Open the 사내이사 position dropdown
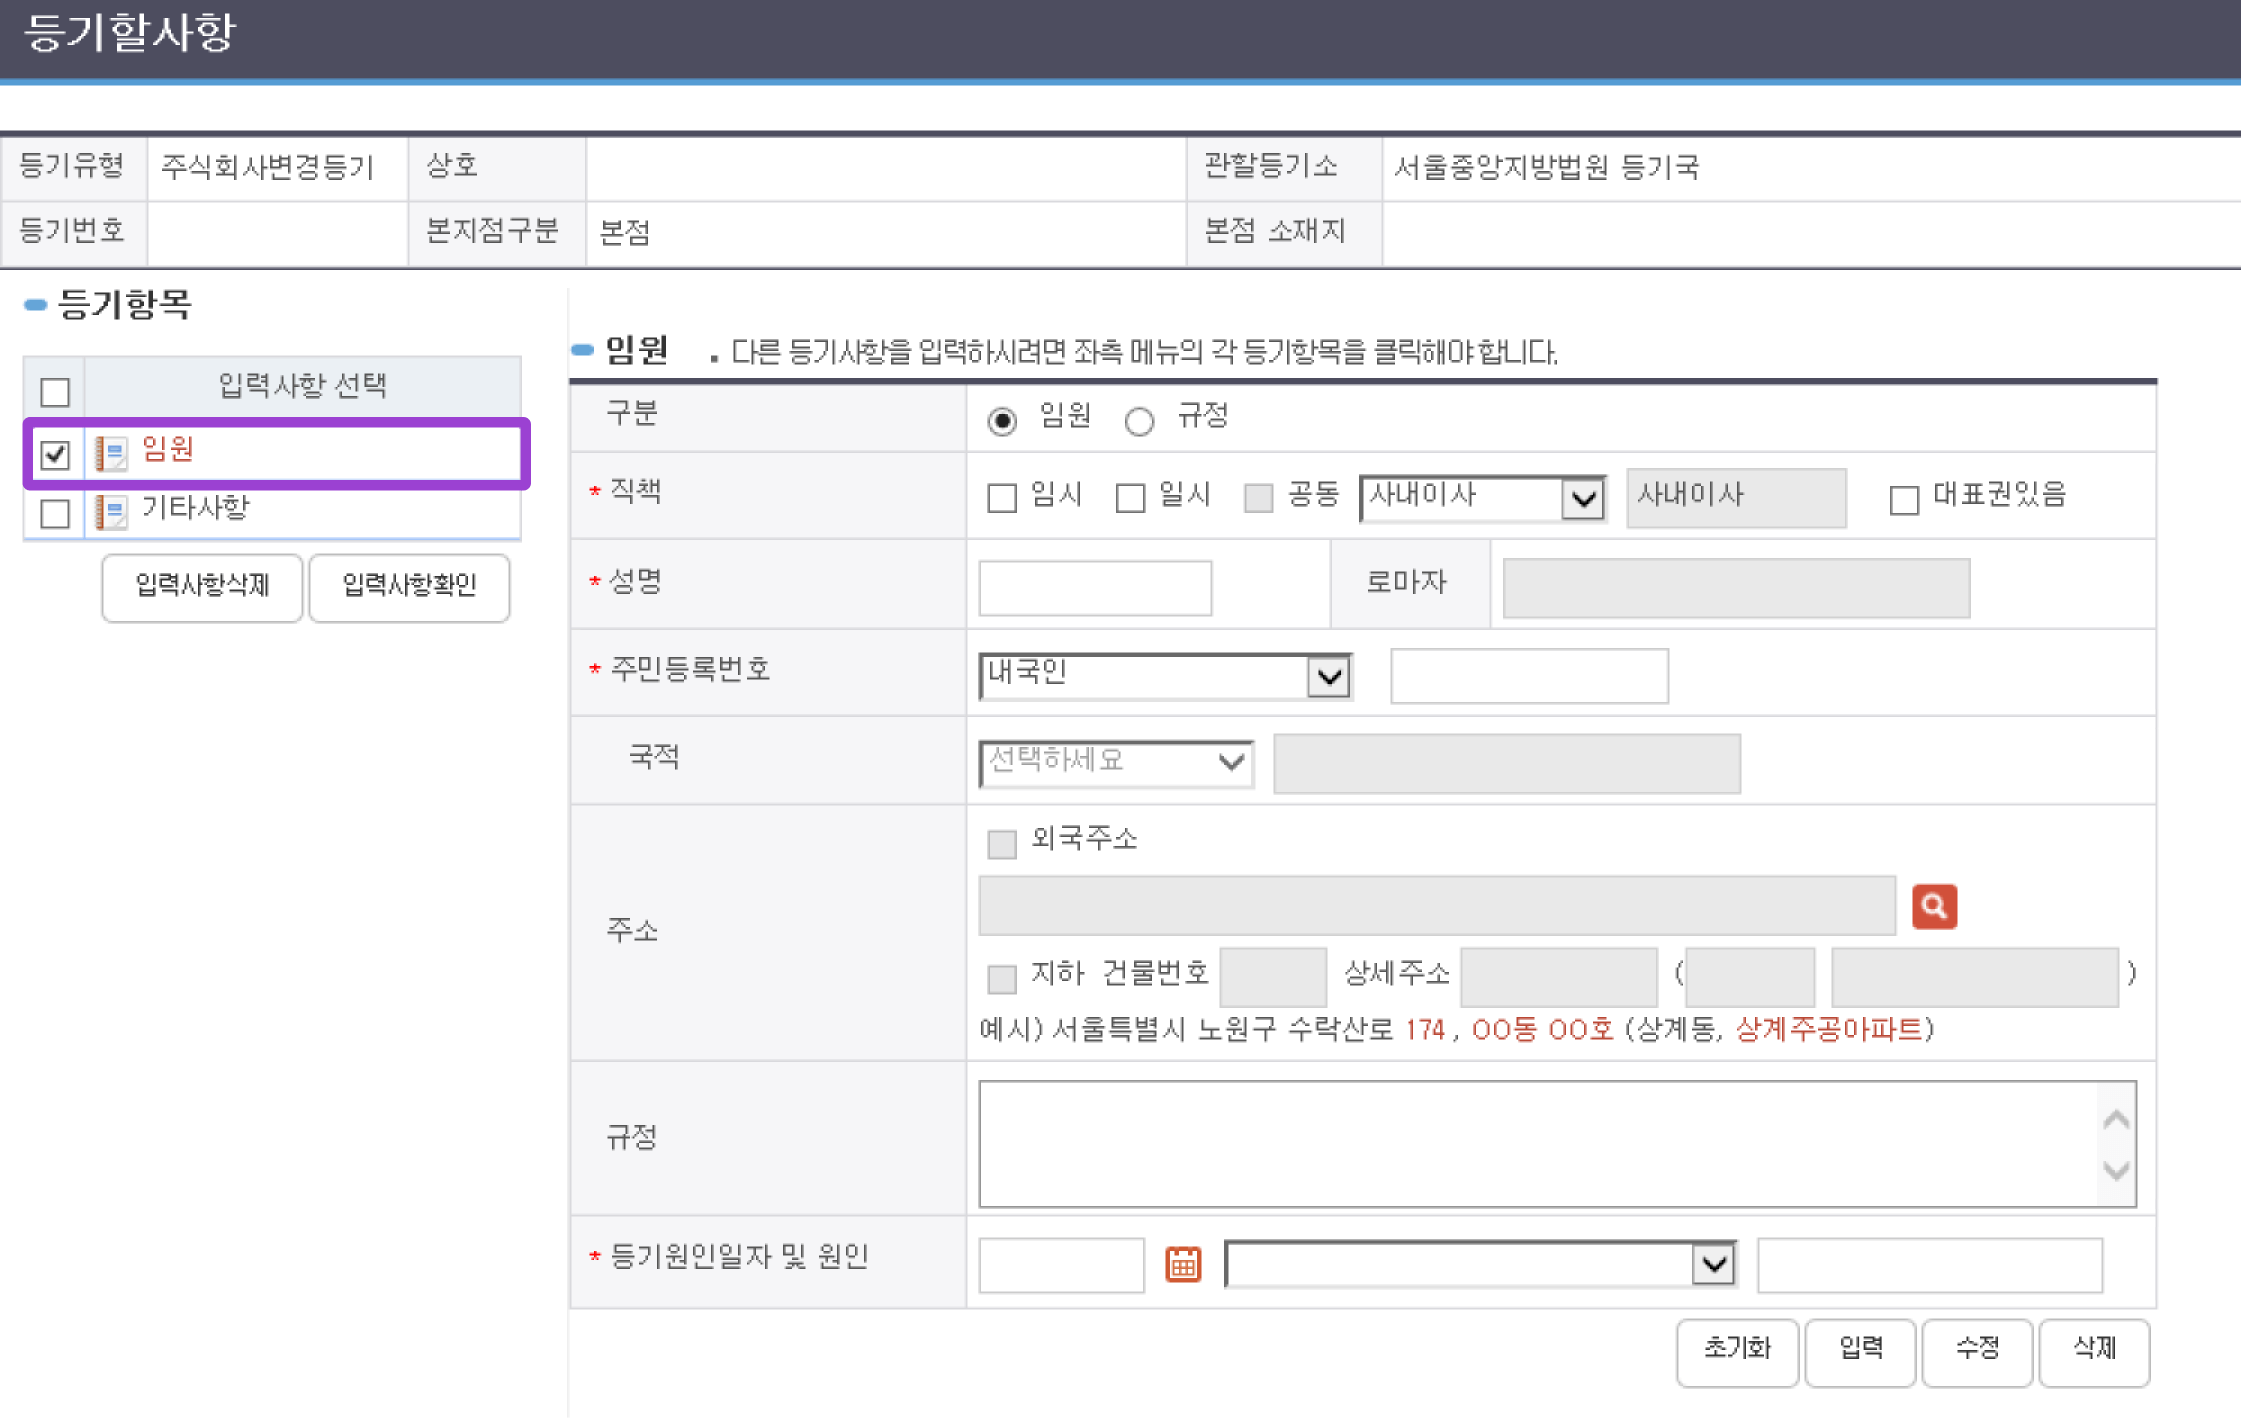The height and width of the screenshot is (1418, 2241). pyautogui.click(x=1583, y=498)
